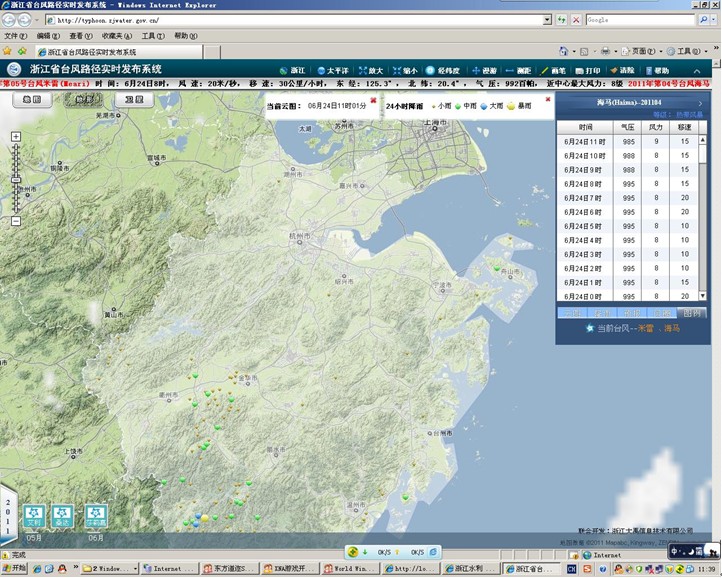
Task: Click the Google search box
Action: coord(640,20)
